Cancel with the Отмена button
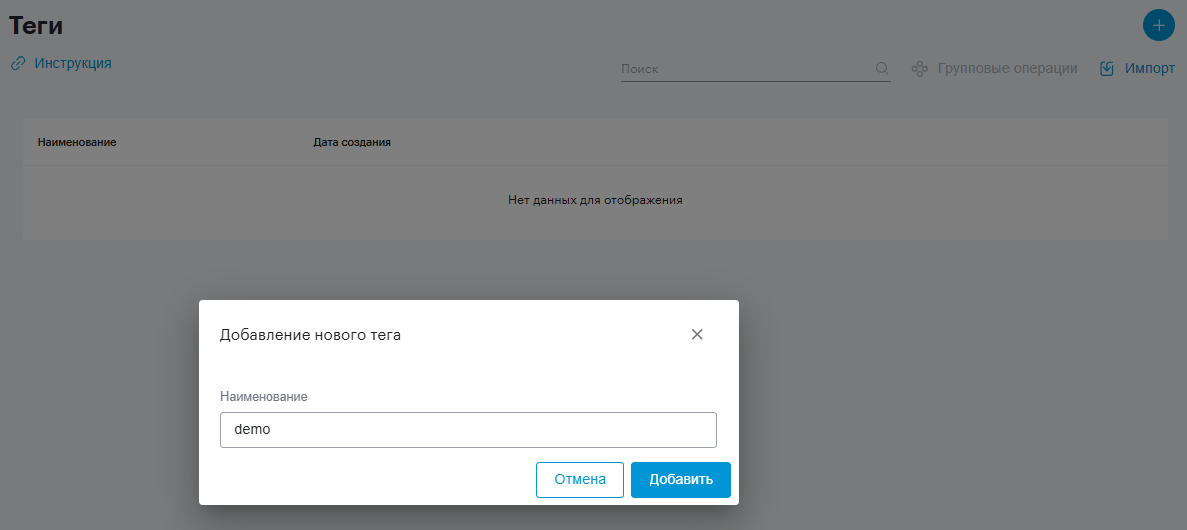Screen dimensions: 1187x530 pyautogui.click(x=580, y=480)
